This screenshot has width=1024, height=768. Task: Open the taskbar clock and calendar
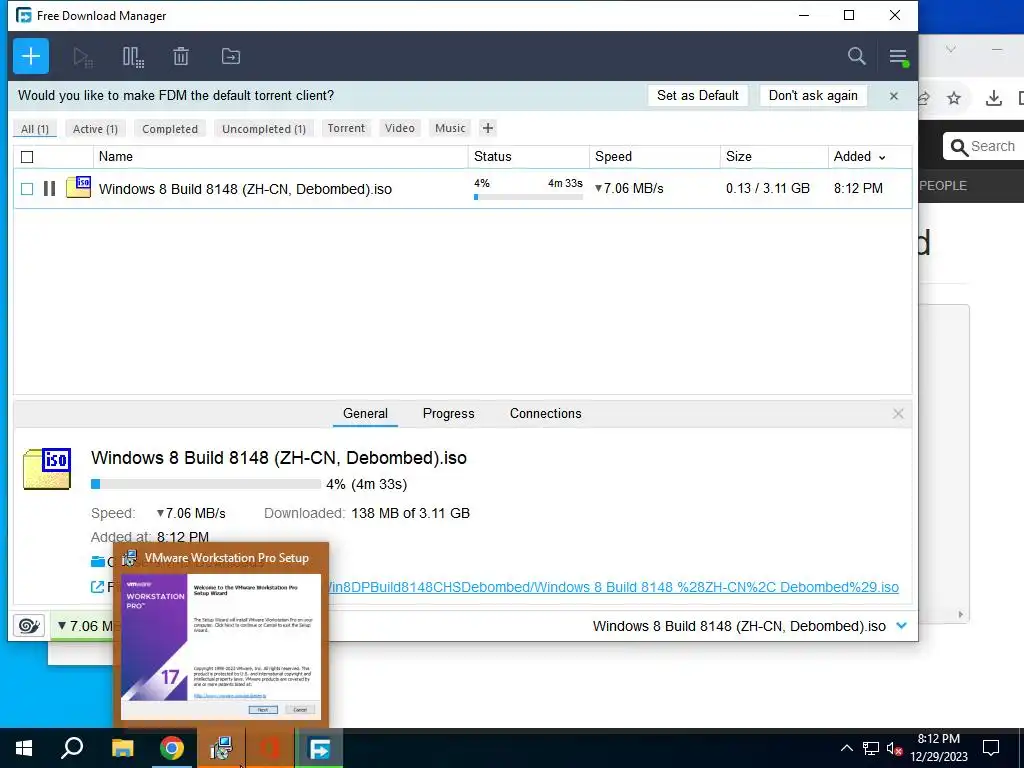pyautogui.click(x=939, y=748)
